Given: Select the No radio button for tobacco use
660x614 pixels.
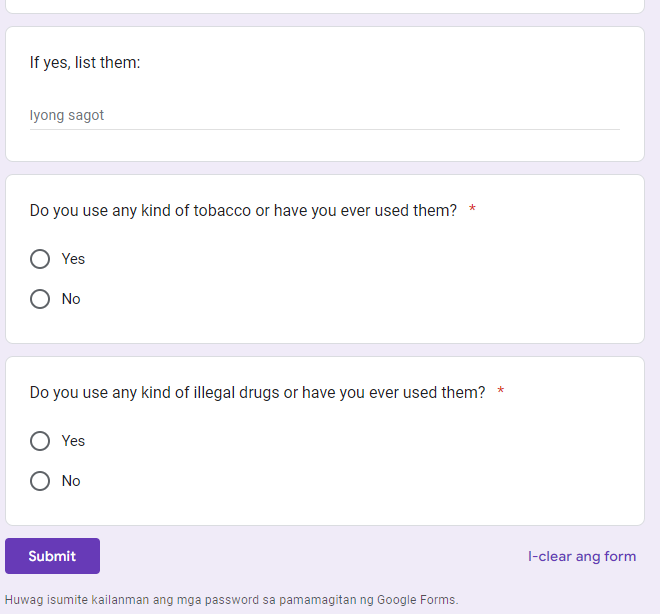Looking at the screenshot, I should click(40, 299).
